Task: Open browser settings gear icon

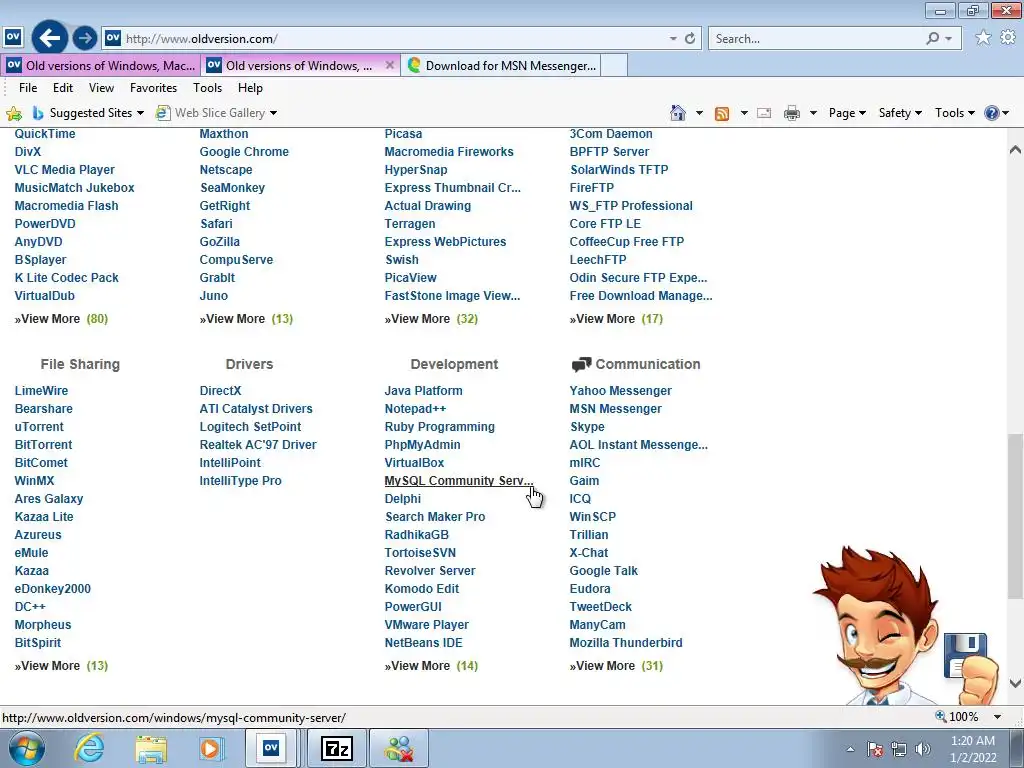Action: pos(1008,37)
